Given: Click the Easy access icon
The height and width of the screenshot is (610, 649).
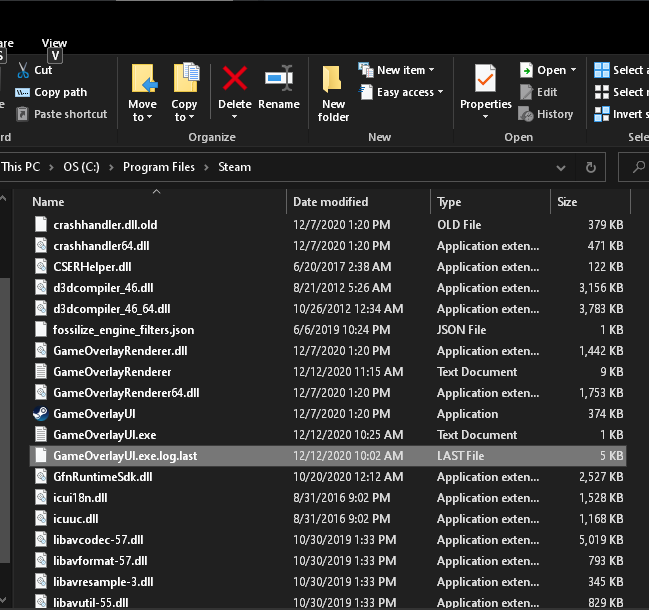Looking at the screenshot, I should (x=366, y=92).
